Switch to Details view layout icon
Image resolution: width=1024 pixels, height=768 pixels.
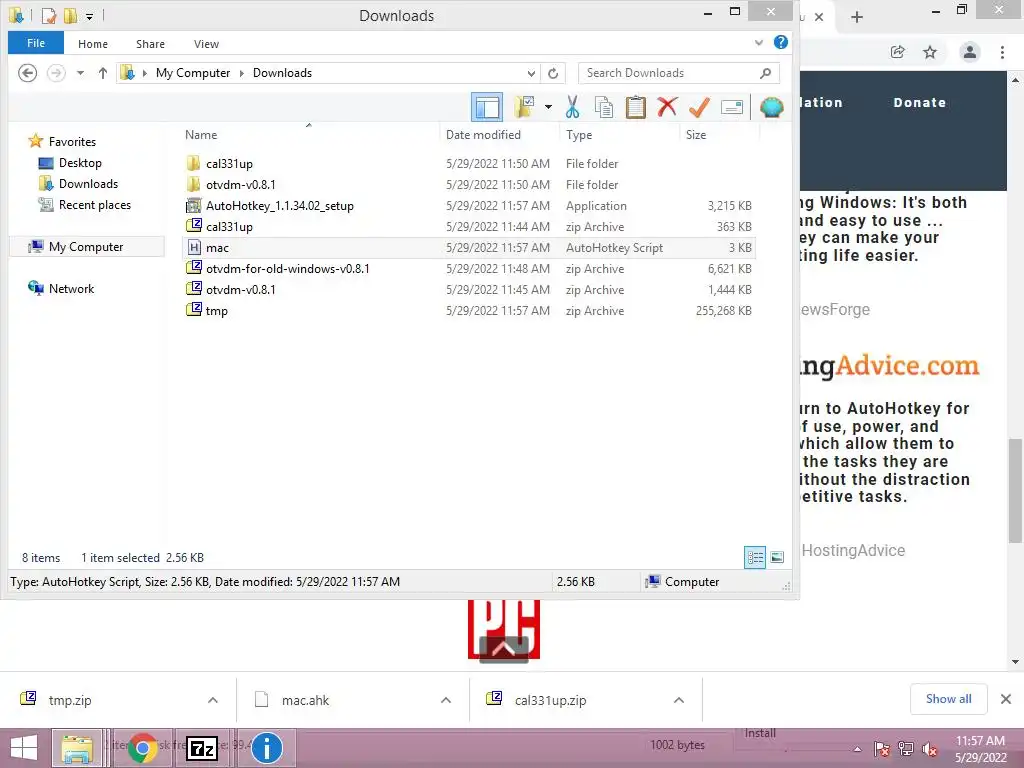tap(755, 557)
